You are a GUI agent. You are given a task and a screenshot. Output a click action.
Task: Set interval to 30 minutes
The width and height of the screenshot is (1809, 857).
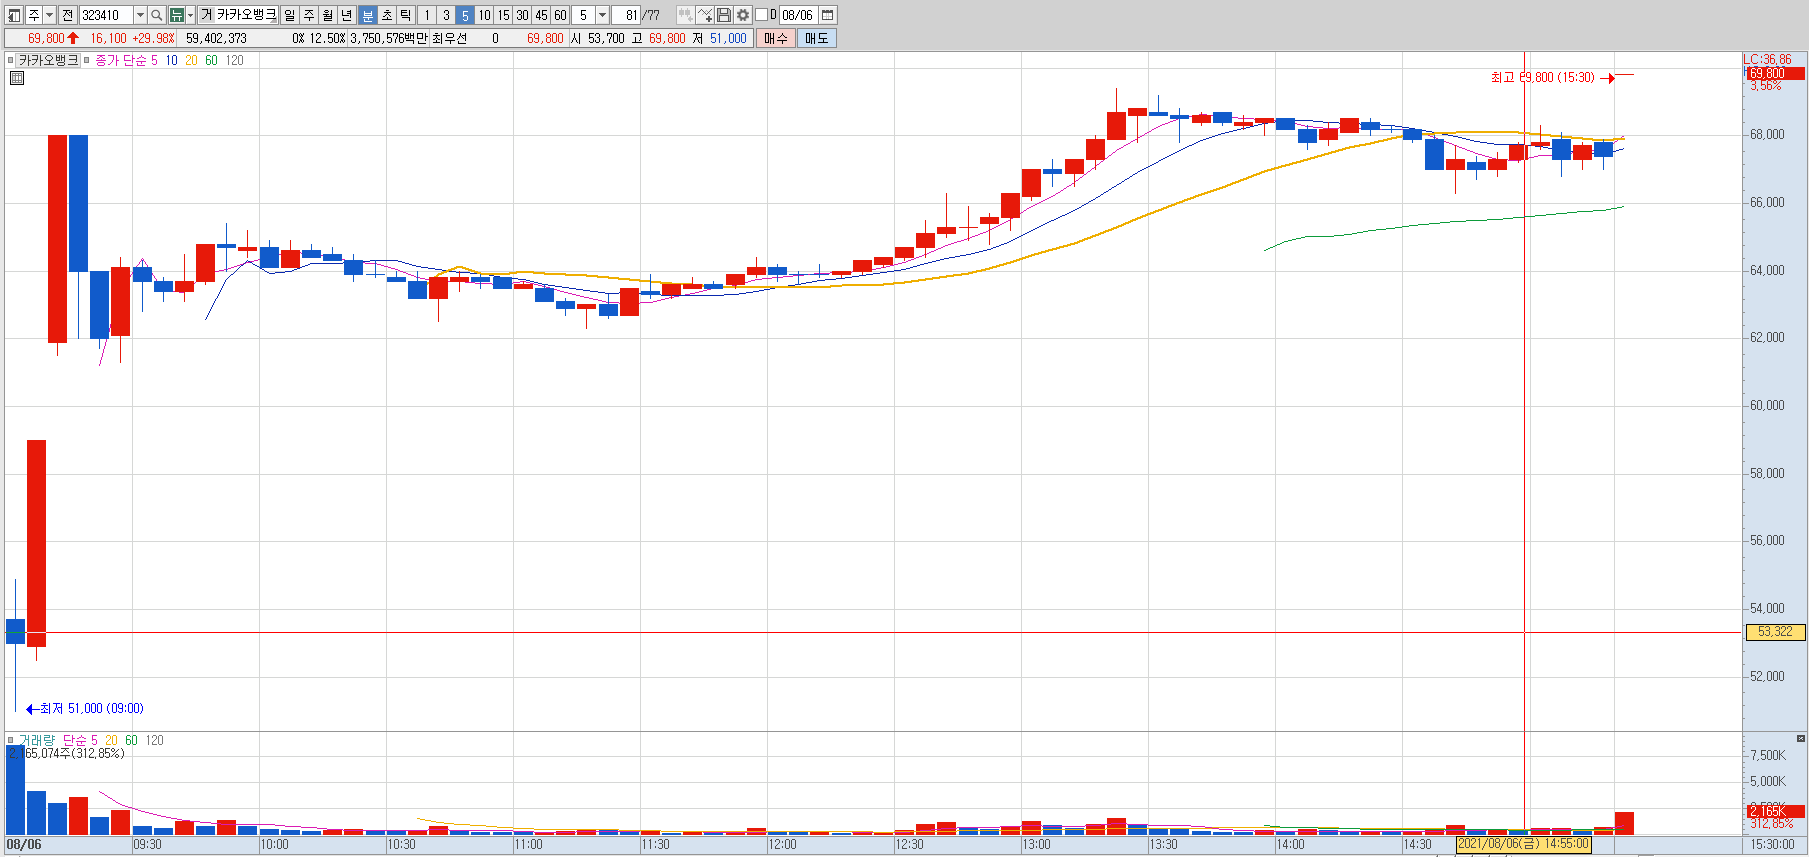tap(523, 15)
